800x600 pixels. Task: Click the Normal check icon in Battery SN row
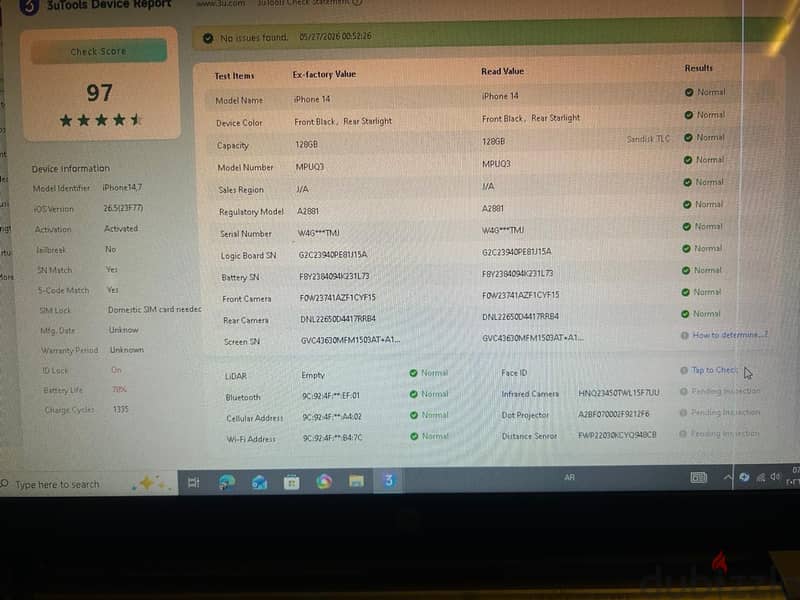coord(686,270)
